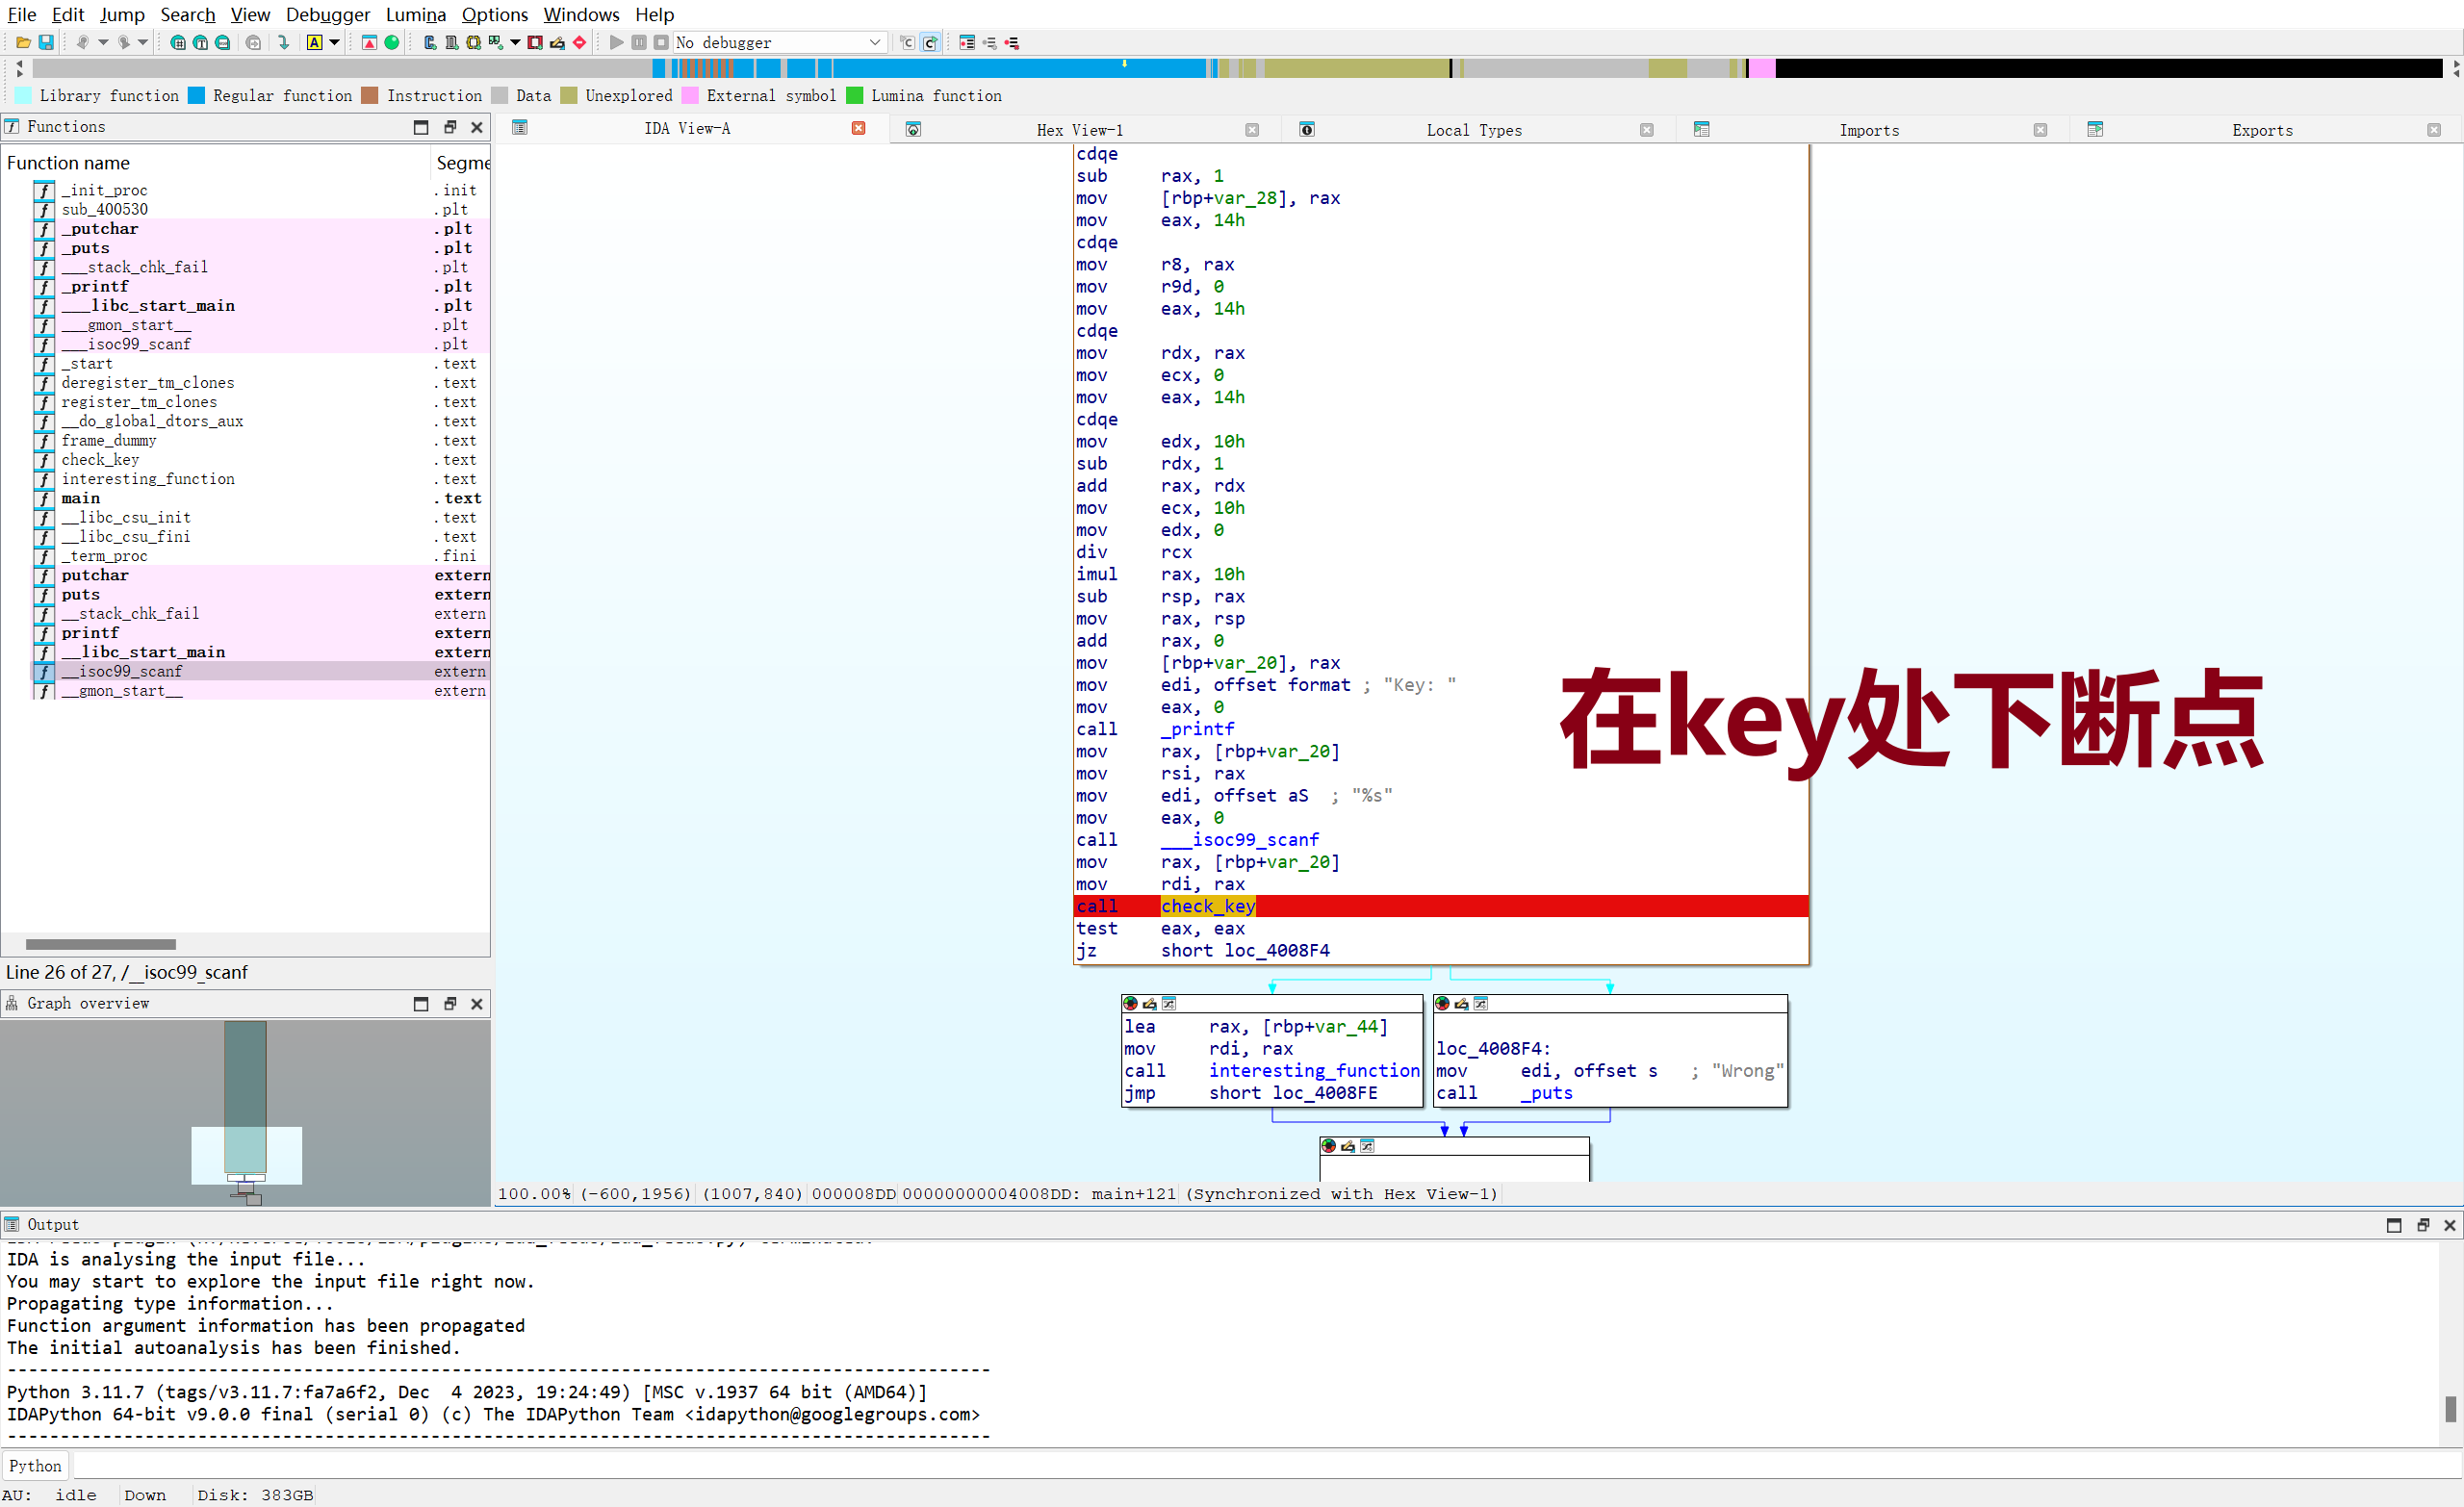Select check_key in the Functions list

pyautogui.click(x=100, y=460)
